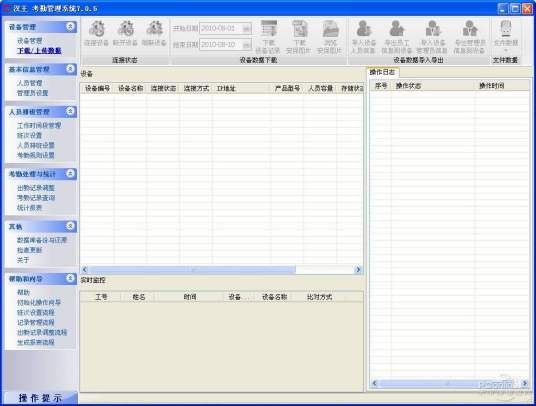Click 人员容量 column header

[321, 89]
